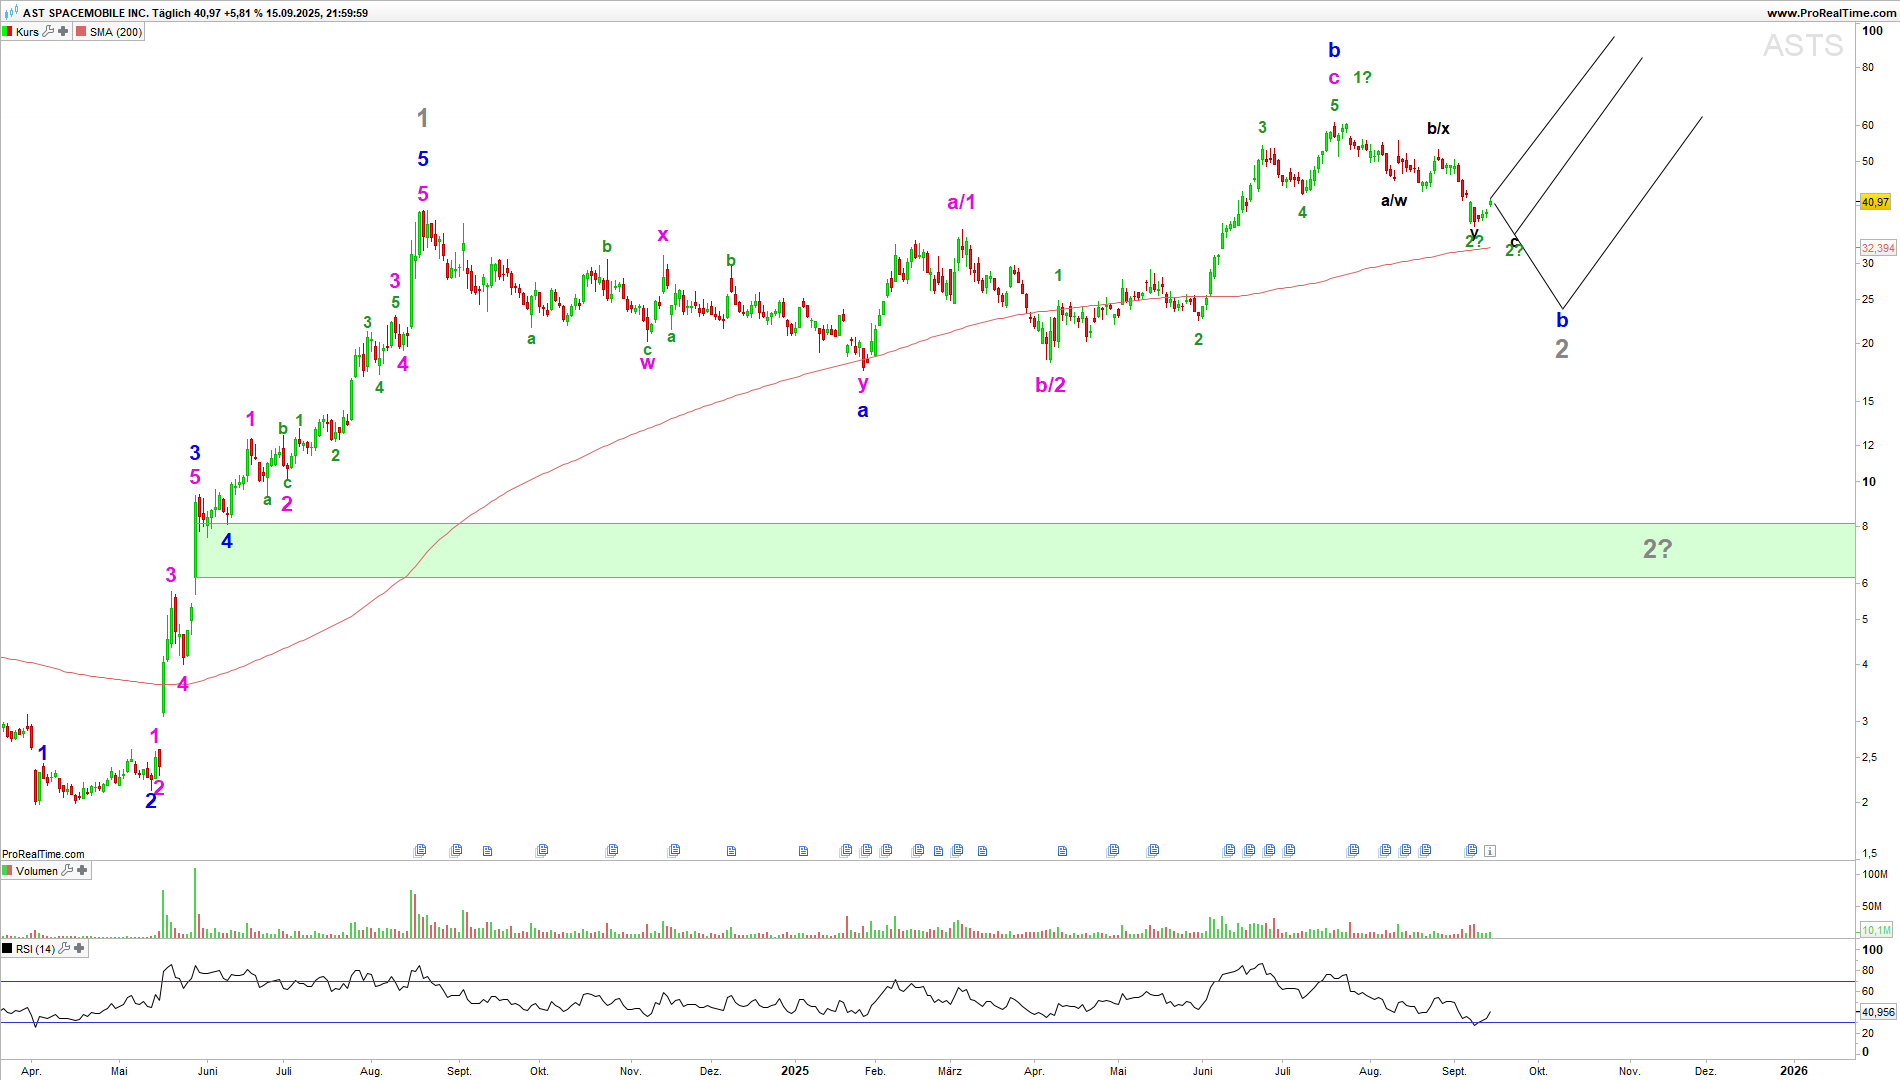Select the Volumen panel label
The height and width of the screenshot is (1080, 1900).
(x=37, y=871)
